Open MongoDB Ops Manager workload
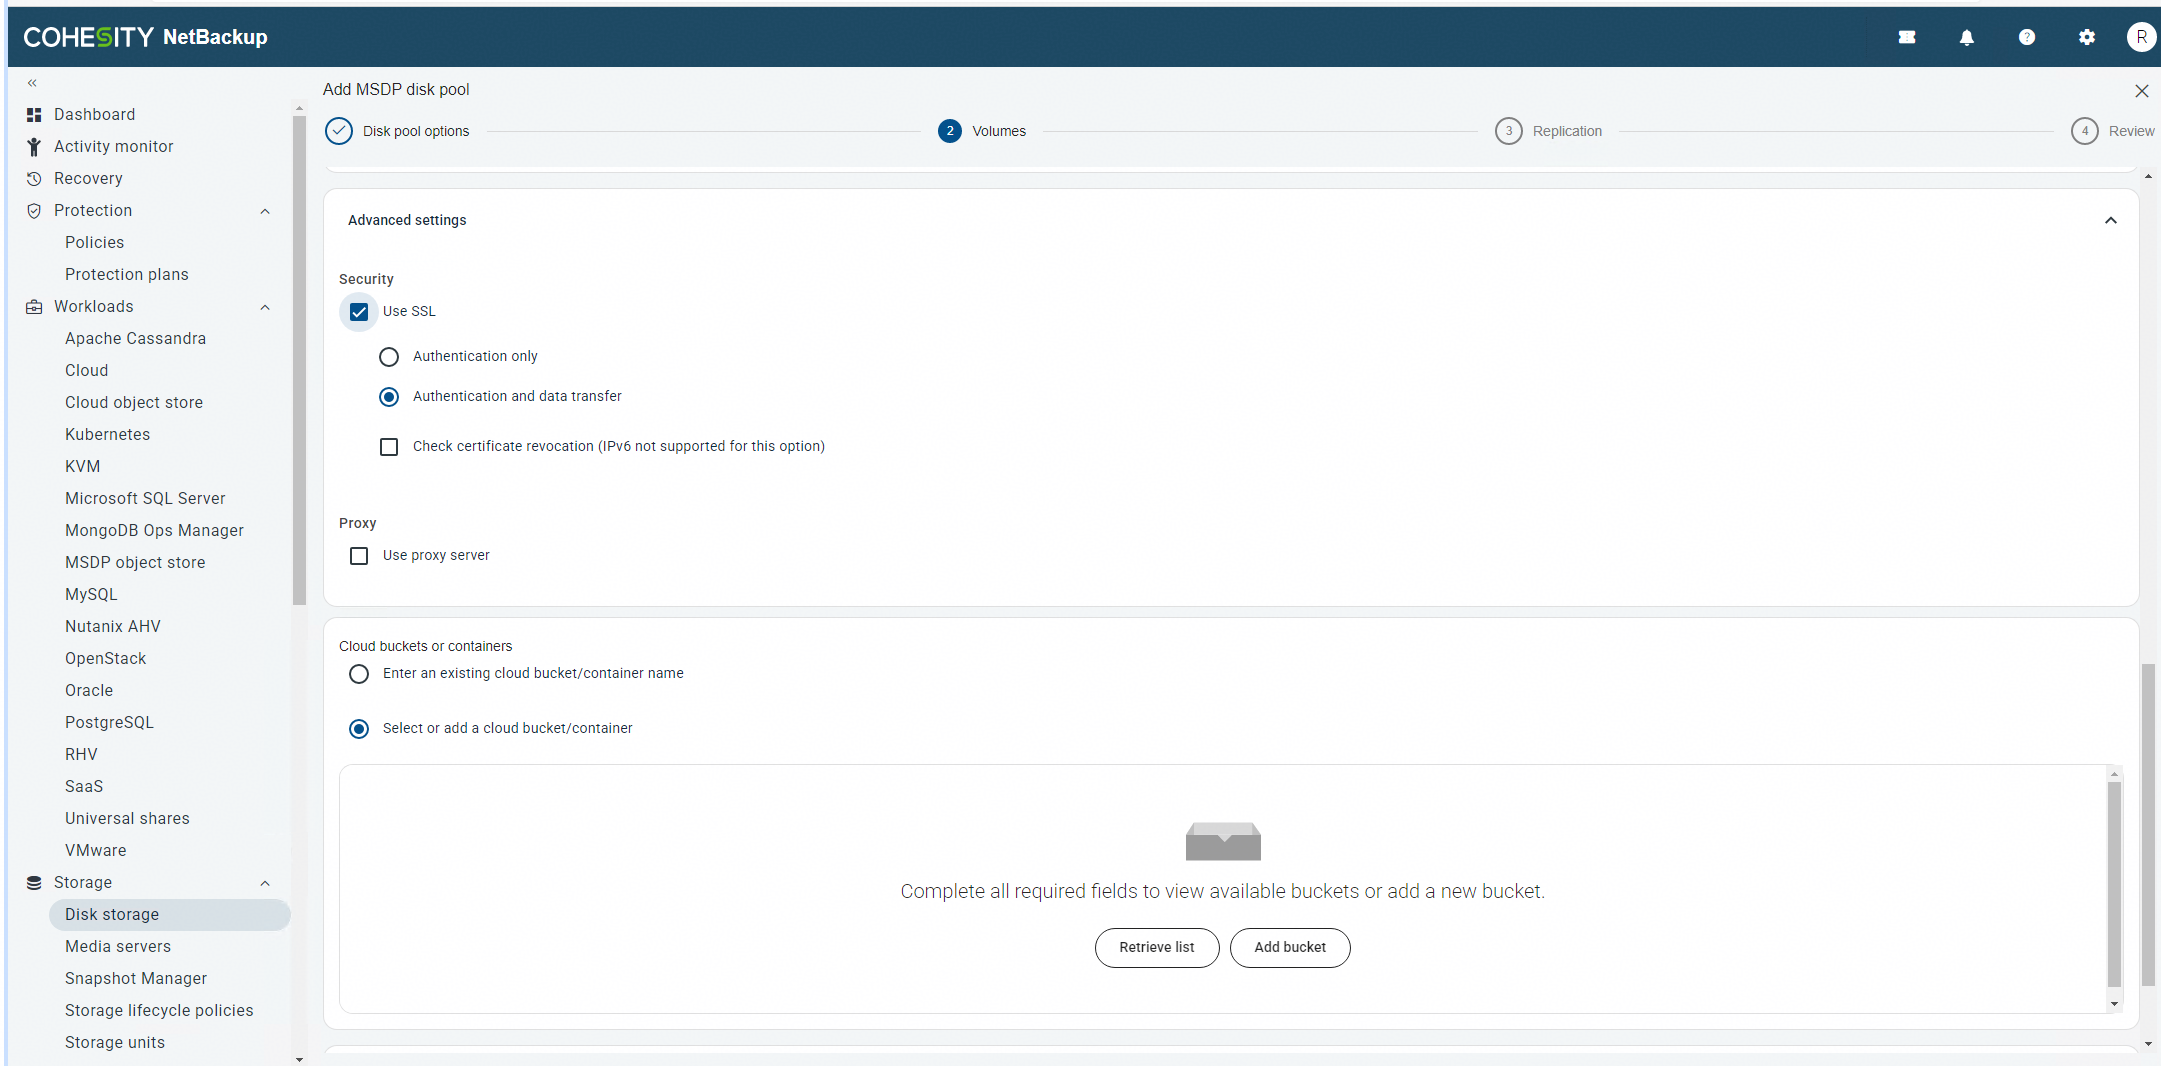Screen dimensions: 2161x1066 pos(154,531)
